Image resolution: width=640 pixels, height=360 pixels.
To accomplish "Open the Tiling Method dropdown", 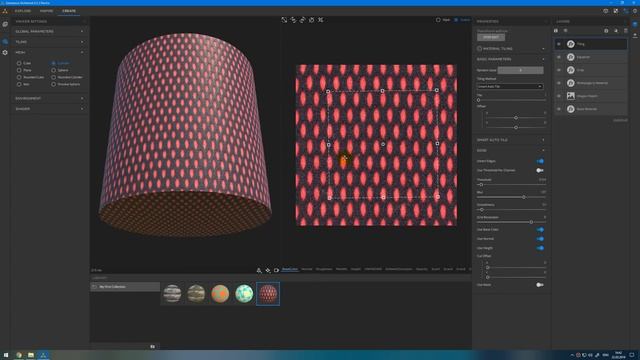I will pos(510,87).
